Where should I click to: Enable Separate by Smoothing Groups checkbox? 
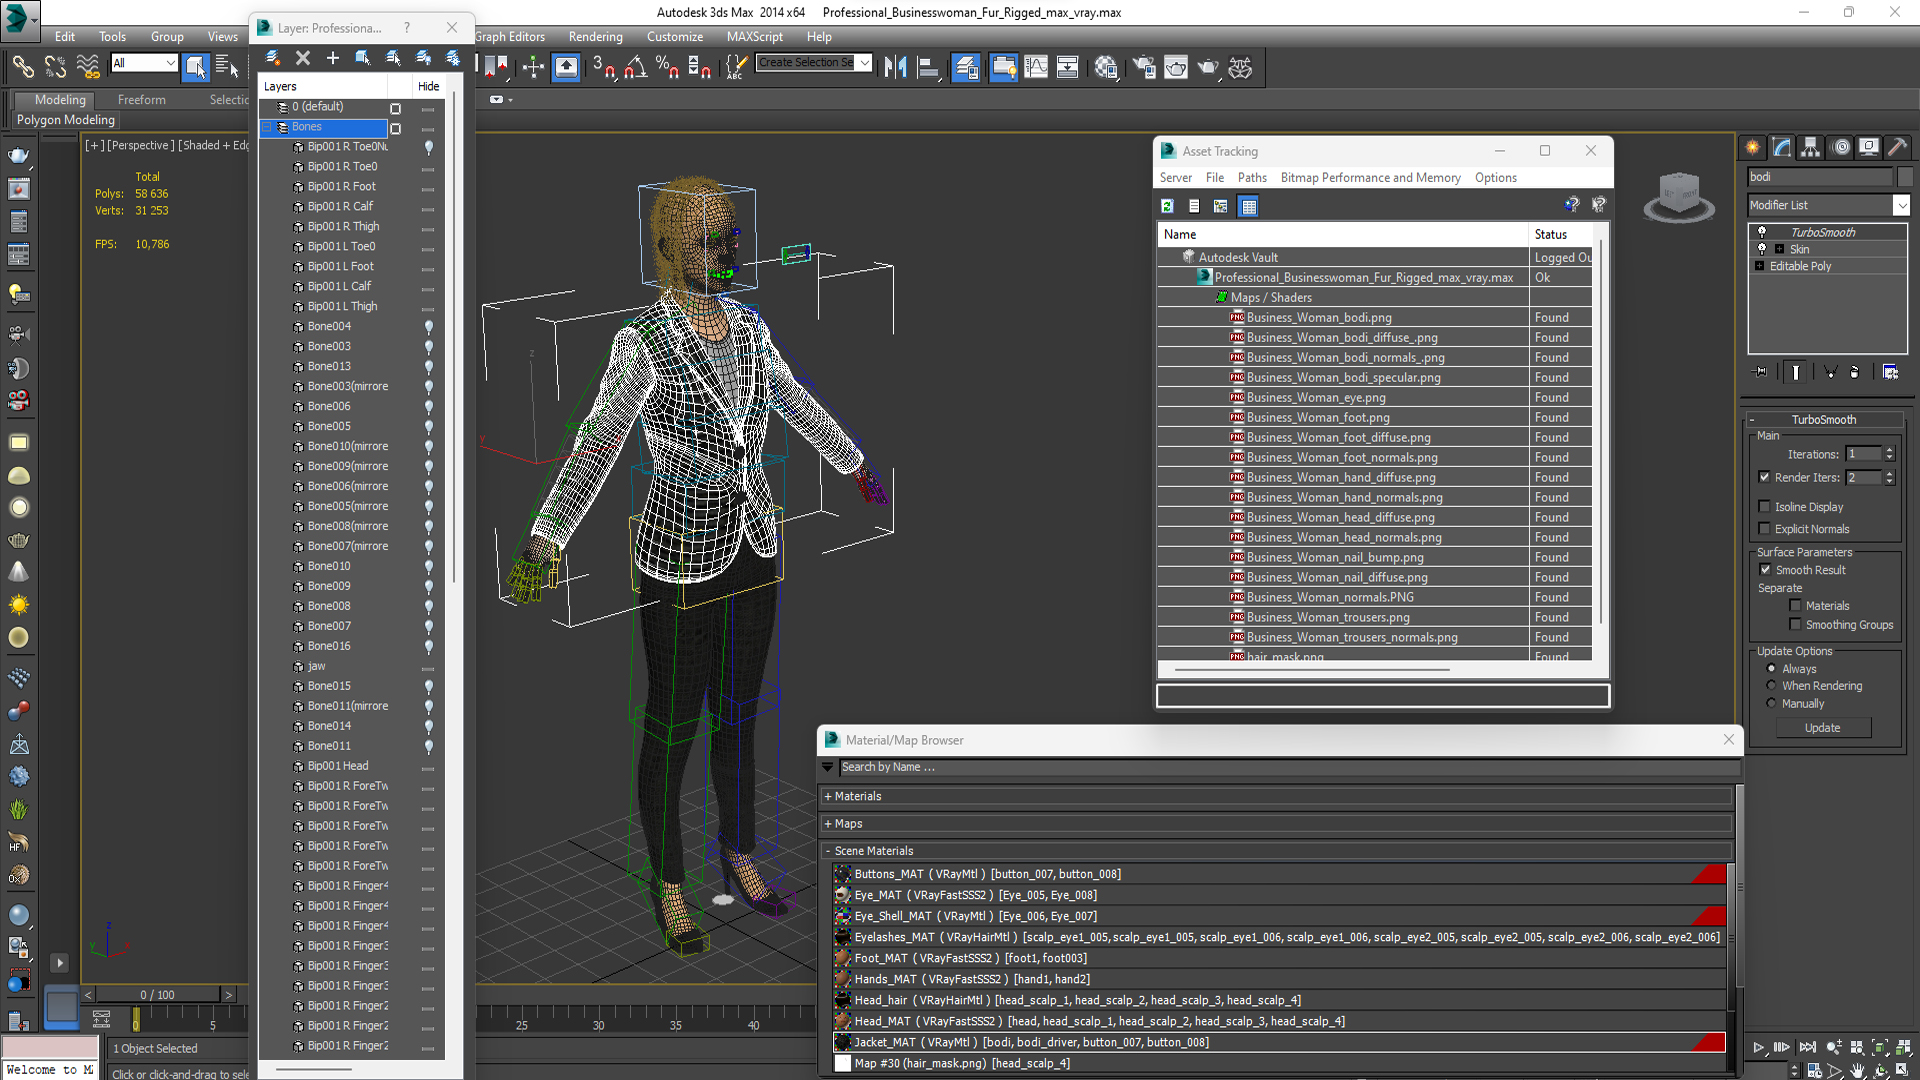pos(1795,625)
